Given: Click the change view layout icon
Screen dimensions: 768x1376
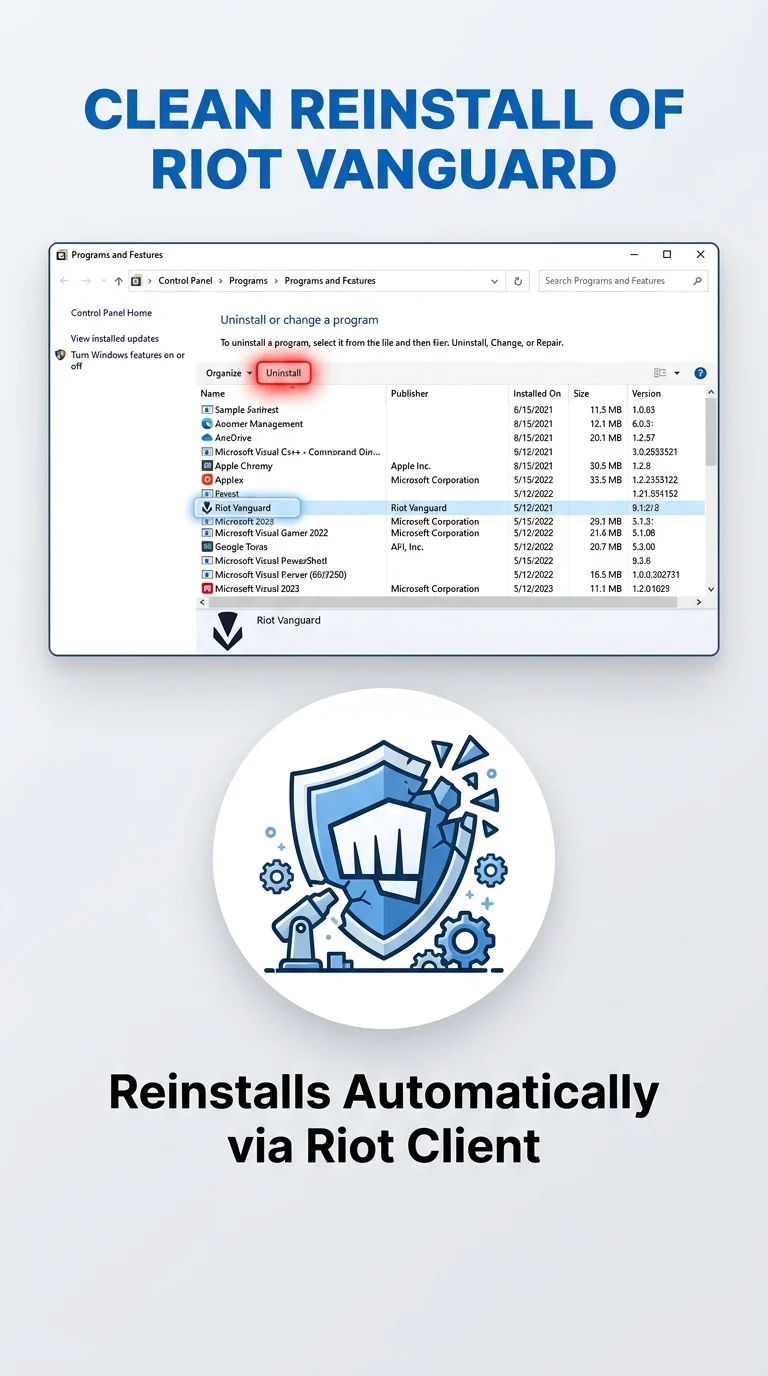Looking at the screenshot, I should [x=660, y=373].
